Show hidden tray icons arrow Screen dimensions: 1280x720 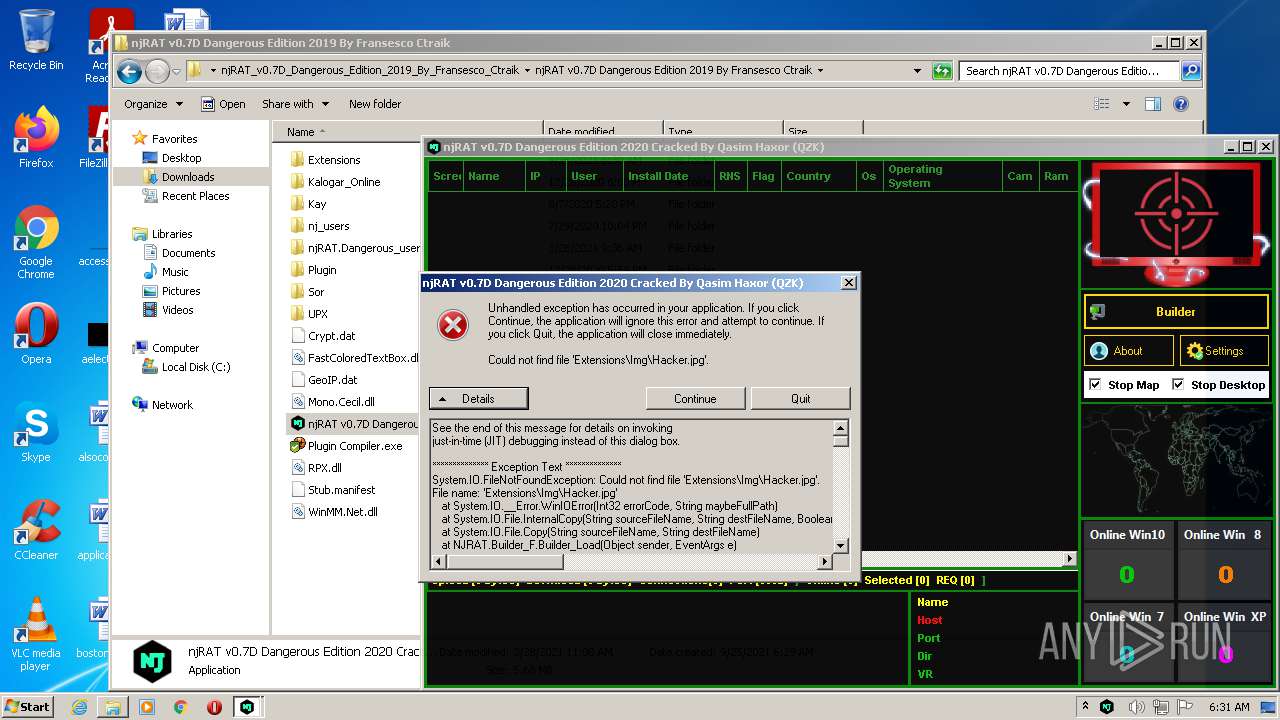(1086, 707)
